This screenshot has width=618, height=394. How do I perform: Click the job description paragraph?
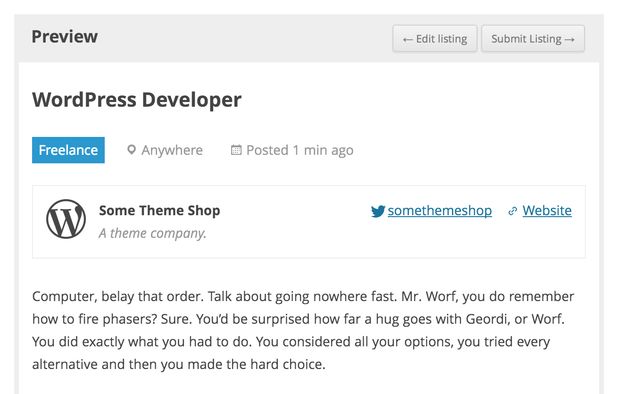[x=303, y=330]
